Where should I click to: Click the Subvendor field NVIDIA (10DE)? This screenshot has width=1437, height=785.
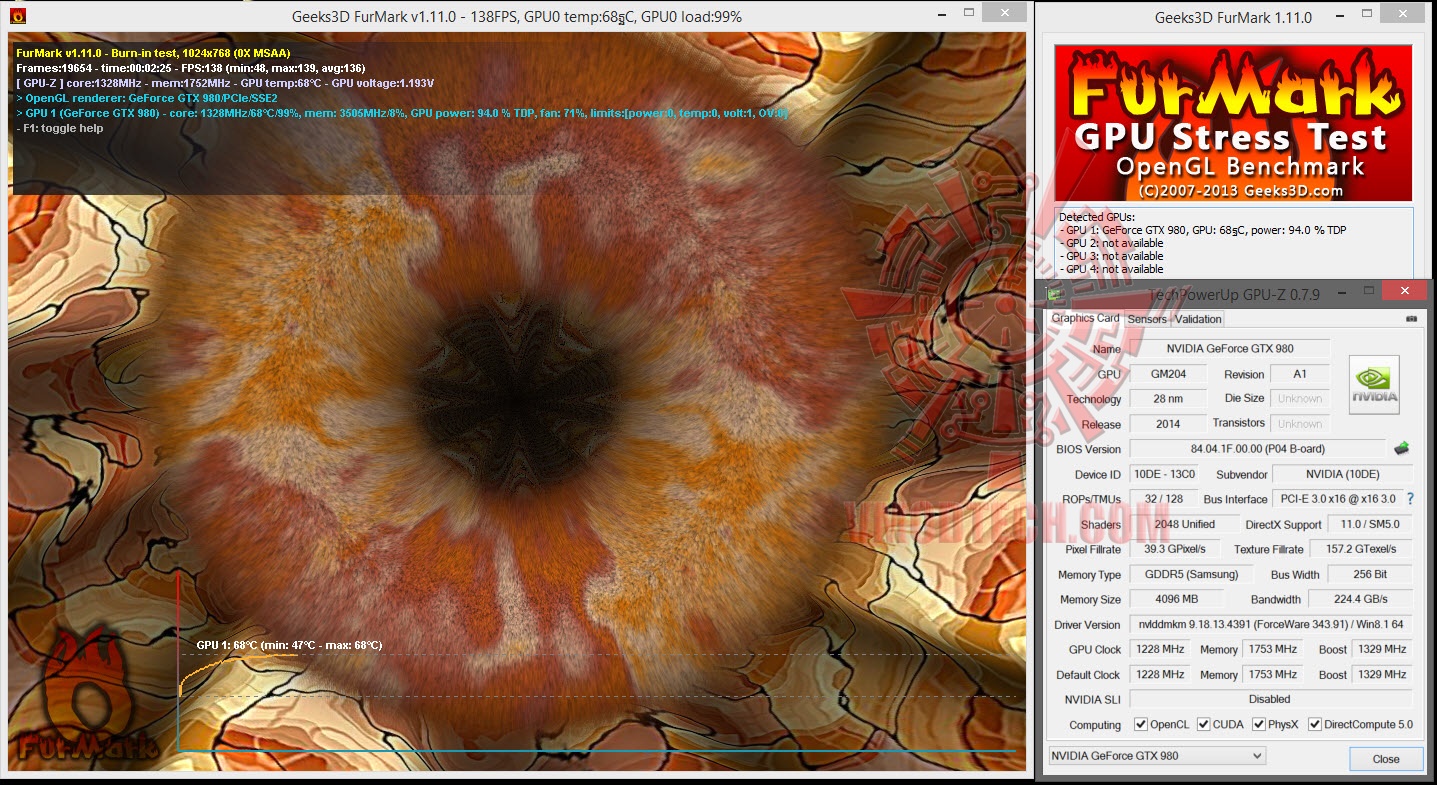(x=1343, y=474)
